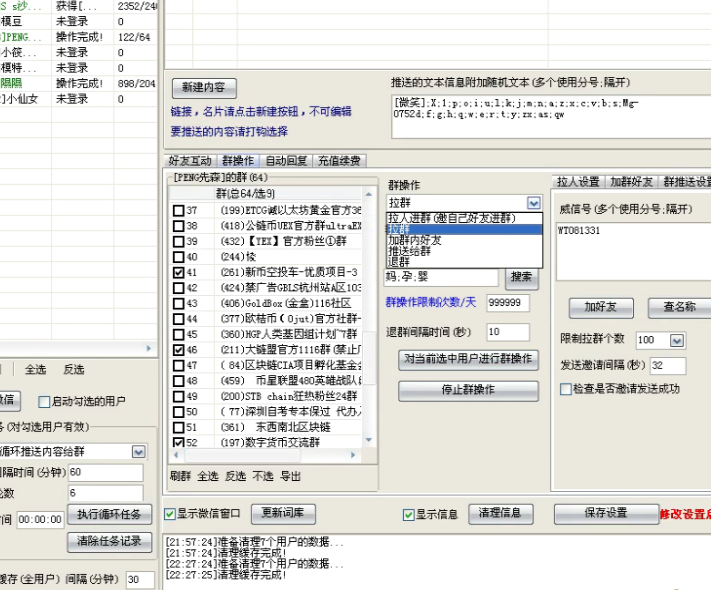Click the 查名称 button
711x590 pixels.
(680, 307)
